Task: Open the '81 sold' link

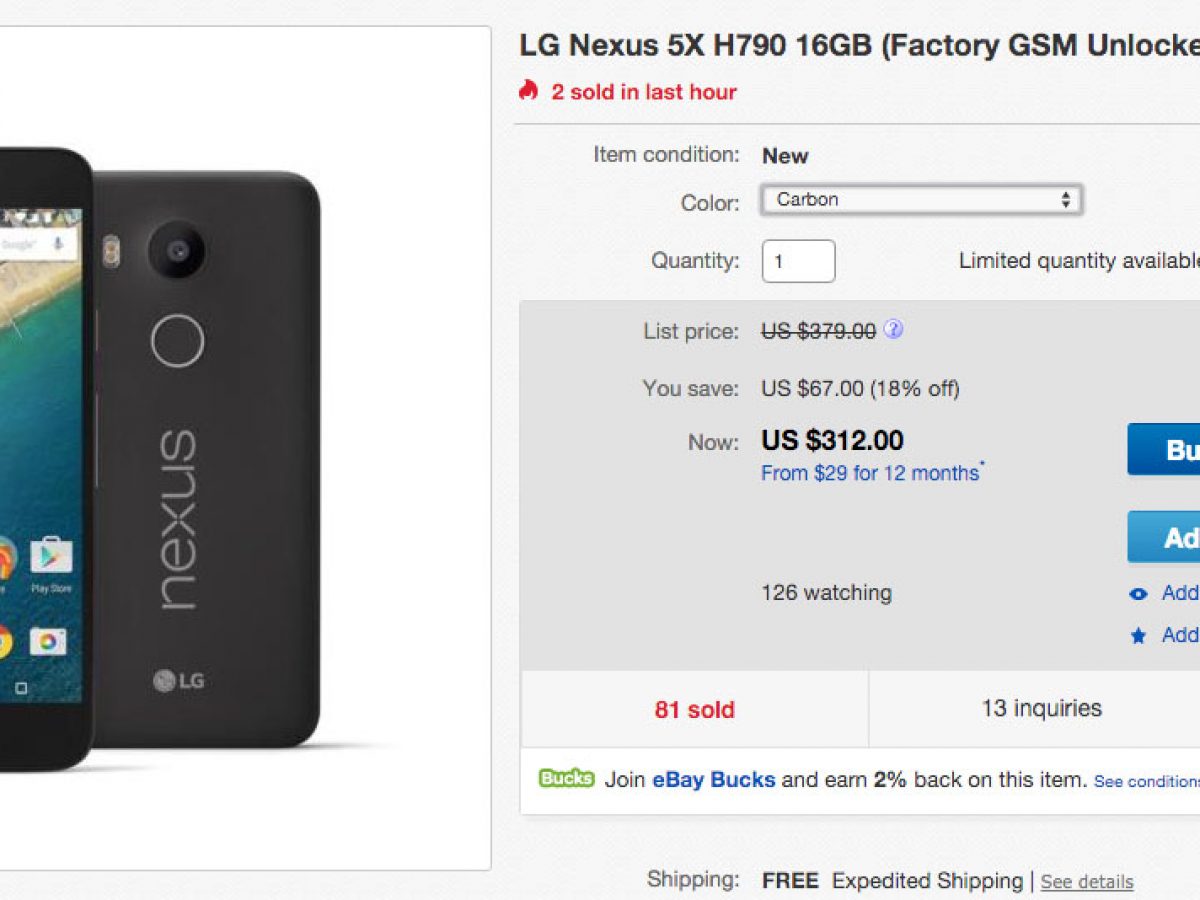Action: tap(694, 710)
